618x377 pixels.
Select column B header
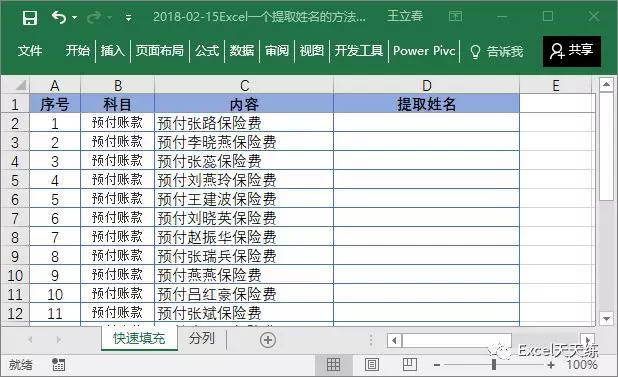(x=117, y=85)
